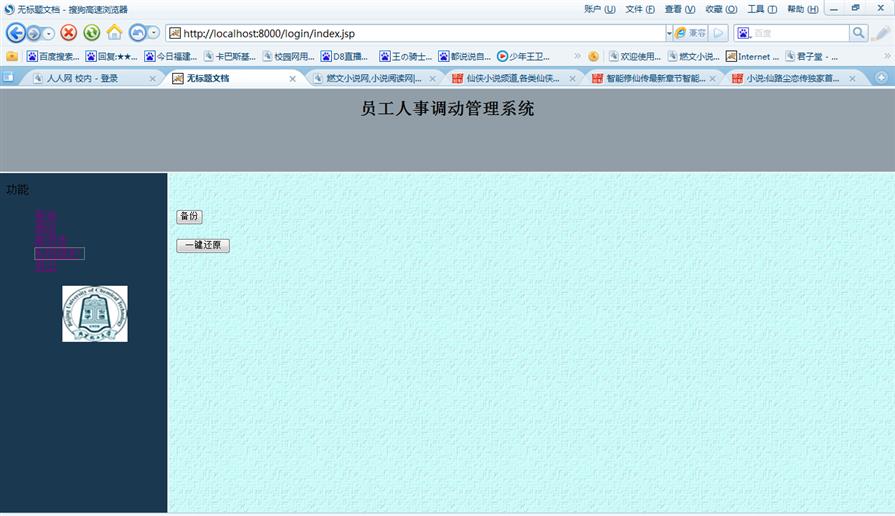Click the orange round icon on bookmarks bar
The height and width of the screenshot is (516, 895).
[x=594, y=56]
